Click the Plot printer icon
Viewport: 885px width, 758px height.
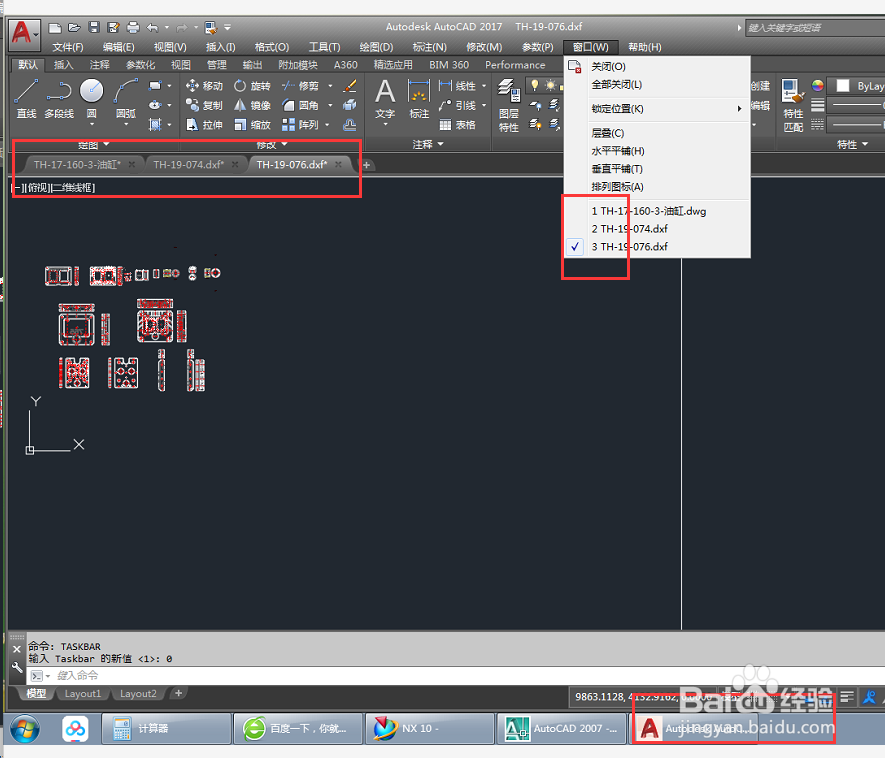coord(133,27)
